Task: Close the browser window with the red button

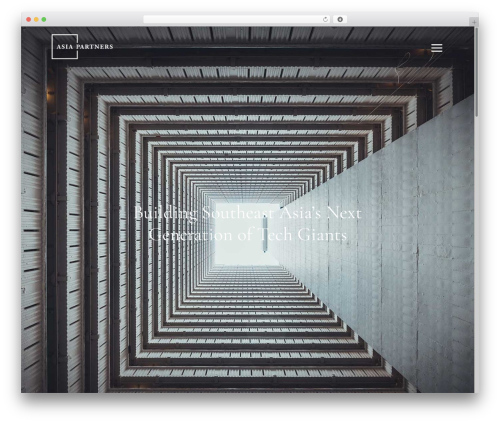Action: 29,19
